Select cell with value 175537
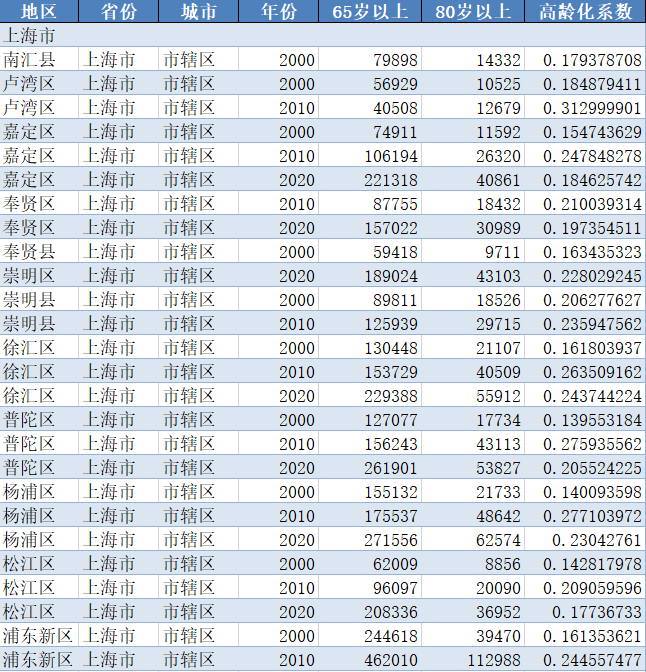The image size is (646, 672). [x=370, y=515]
